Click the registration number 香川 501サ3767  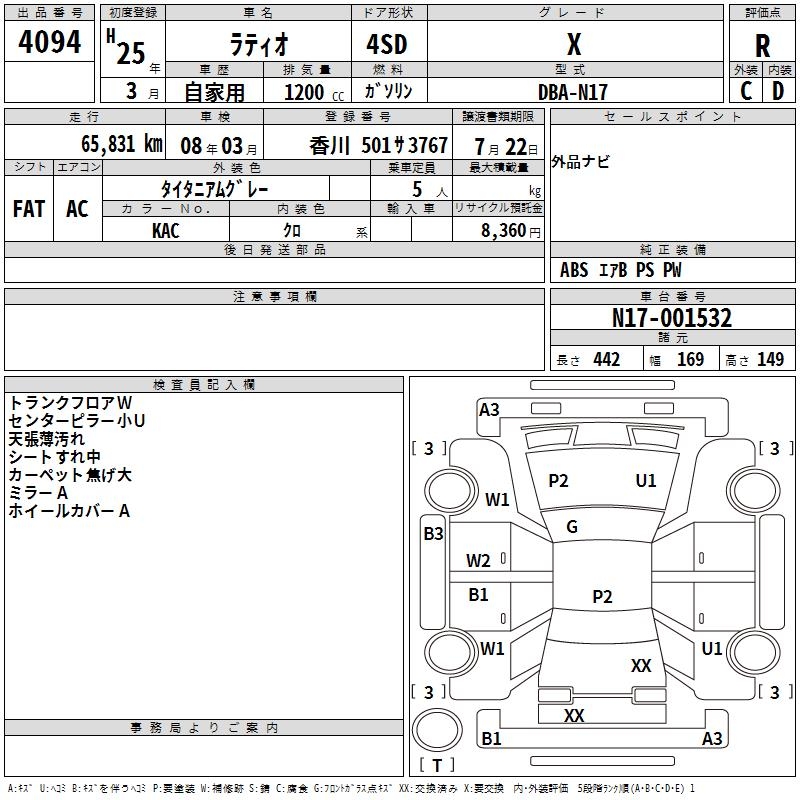point(379,146)
